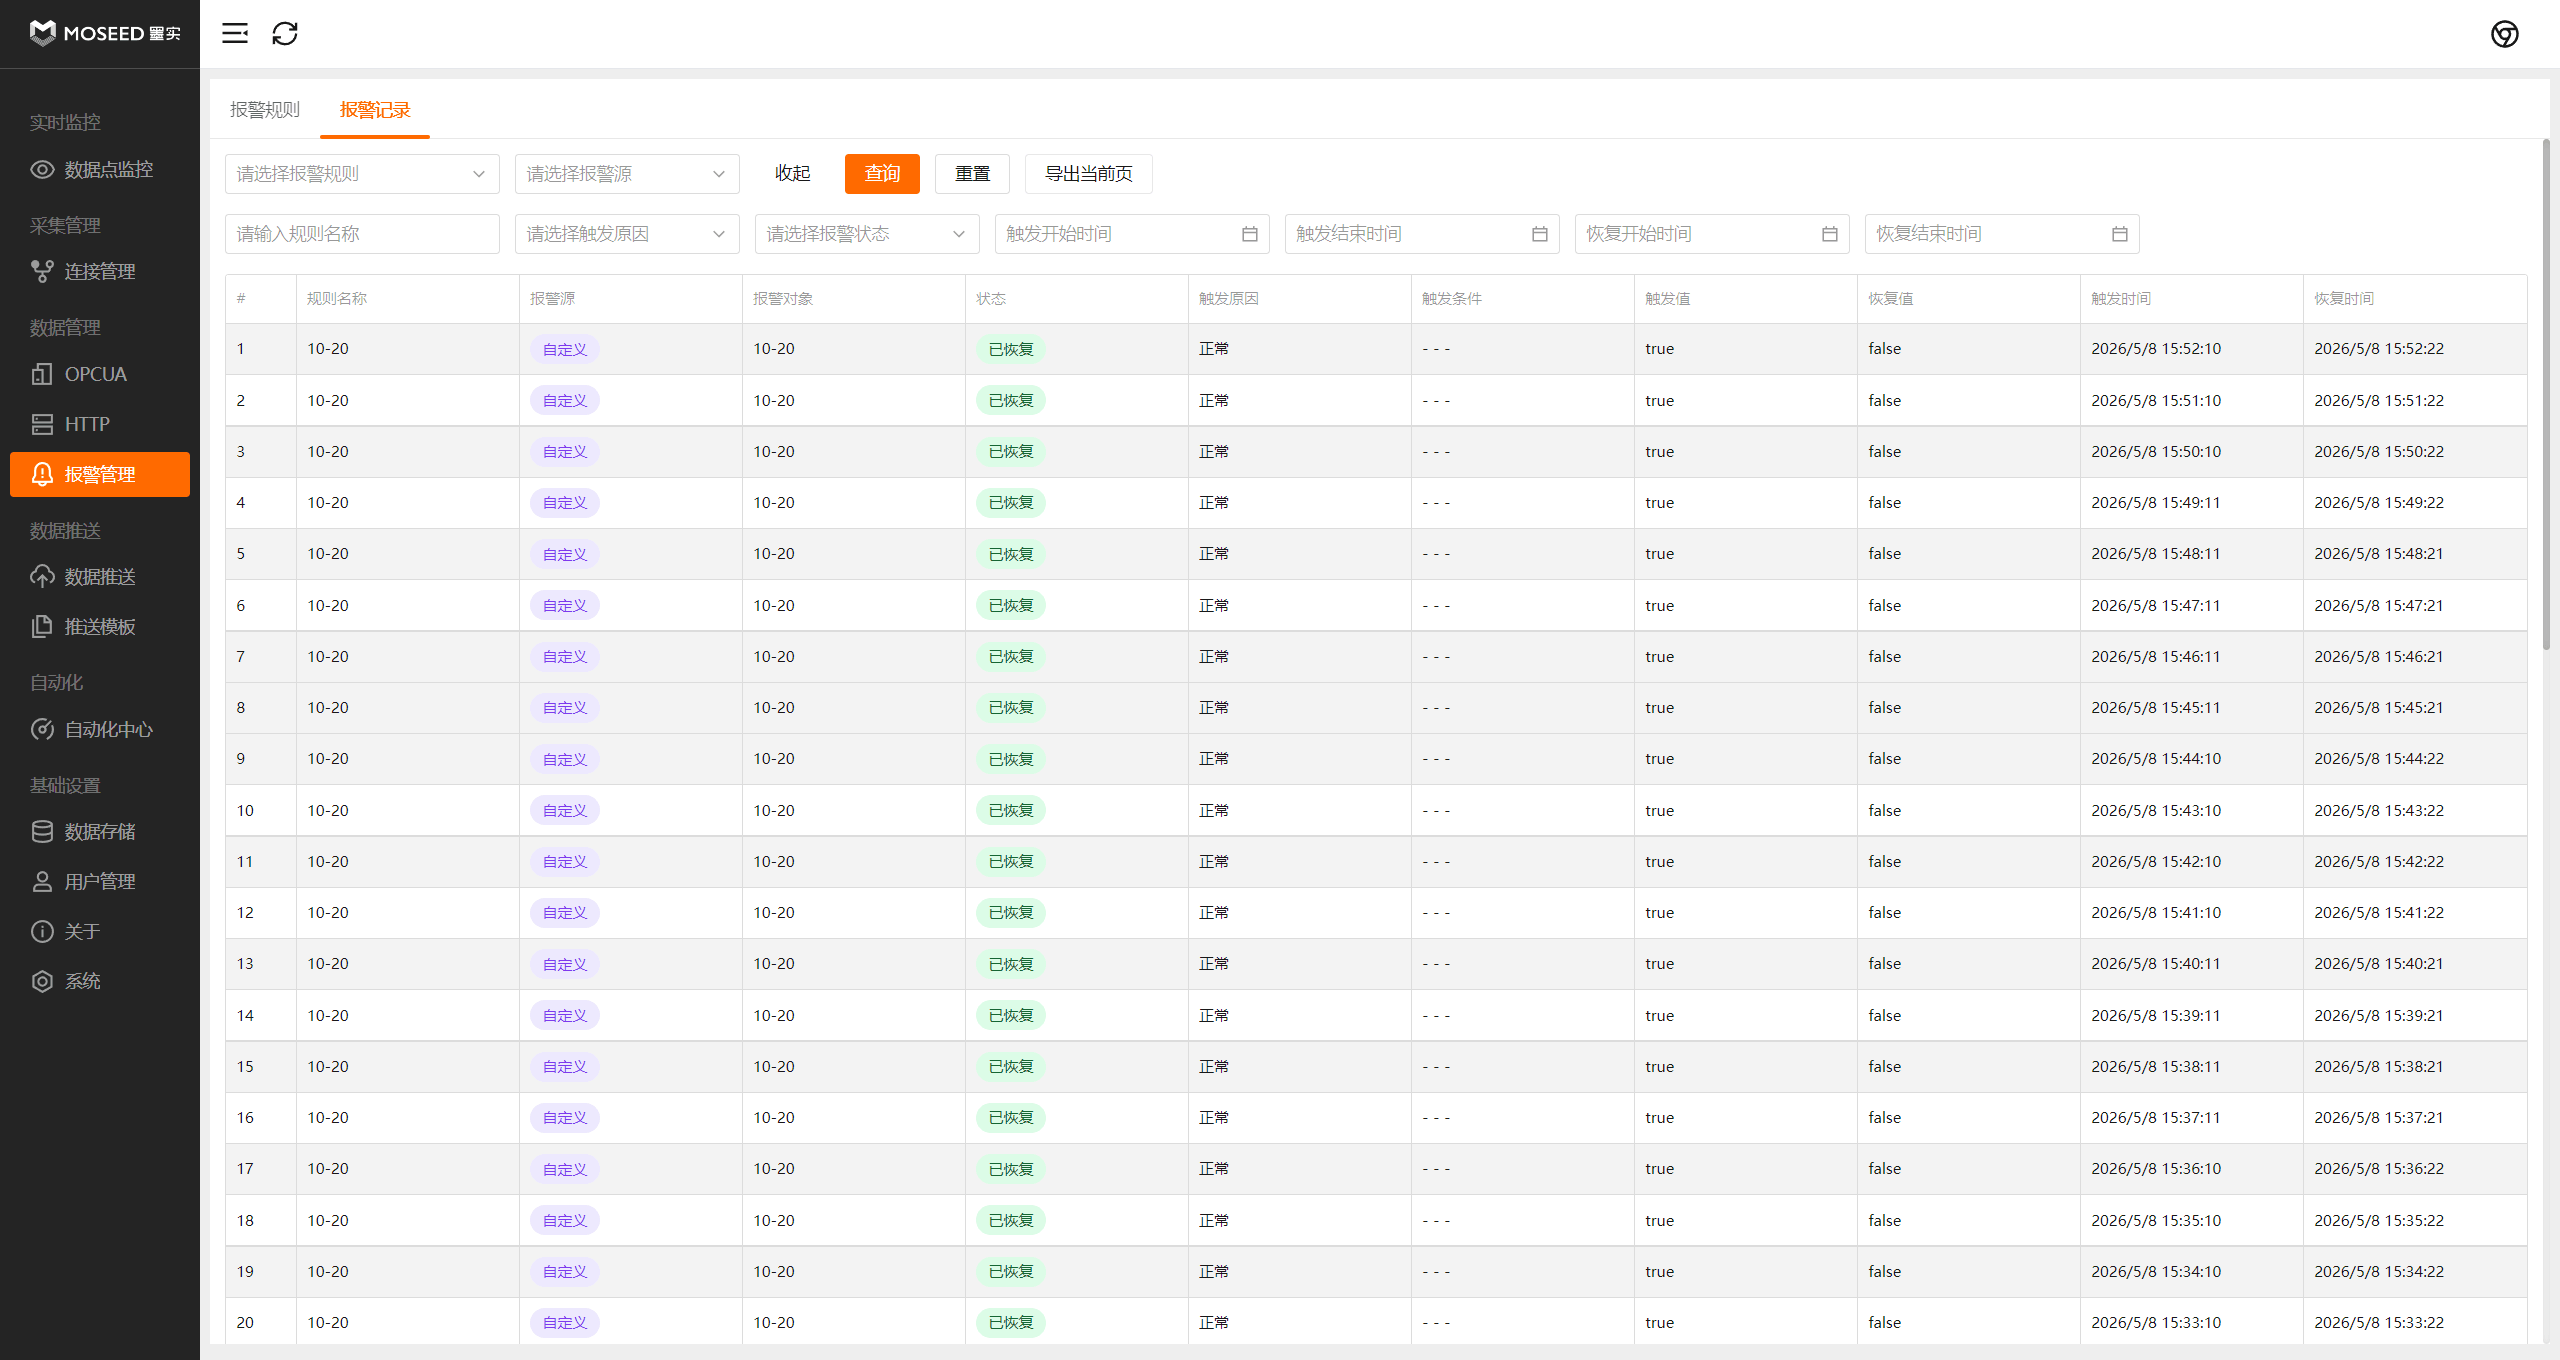The width and height of the screenshot is (2560, 1360).
Task: Expand 请选择报警规则 dropdown
Action: point(362,174)
